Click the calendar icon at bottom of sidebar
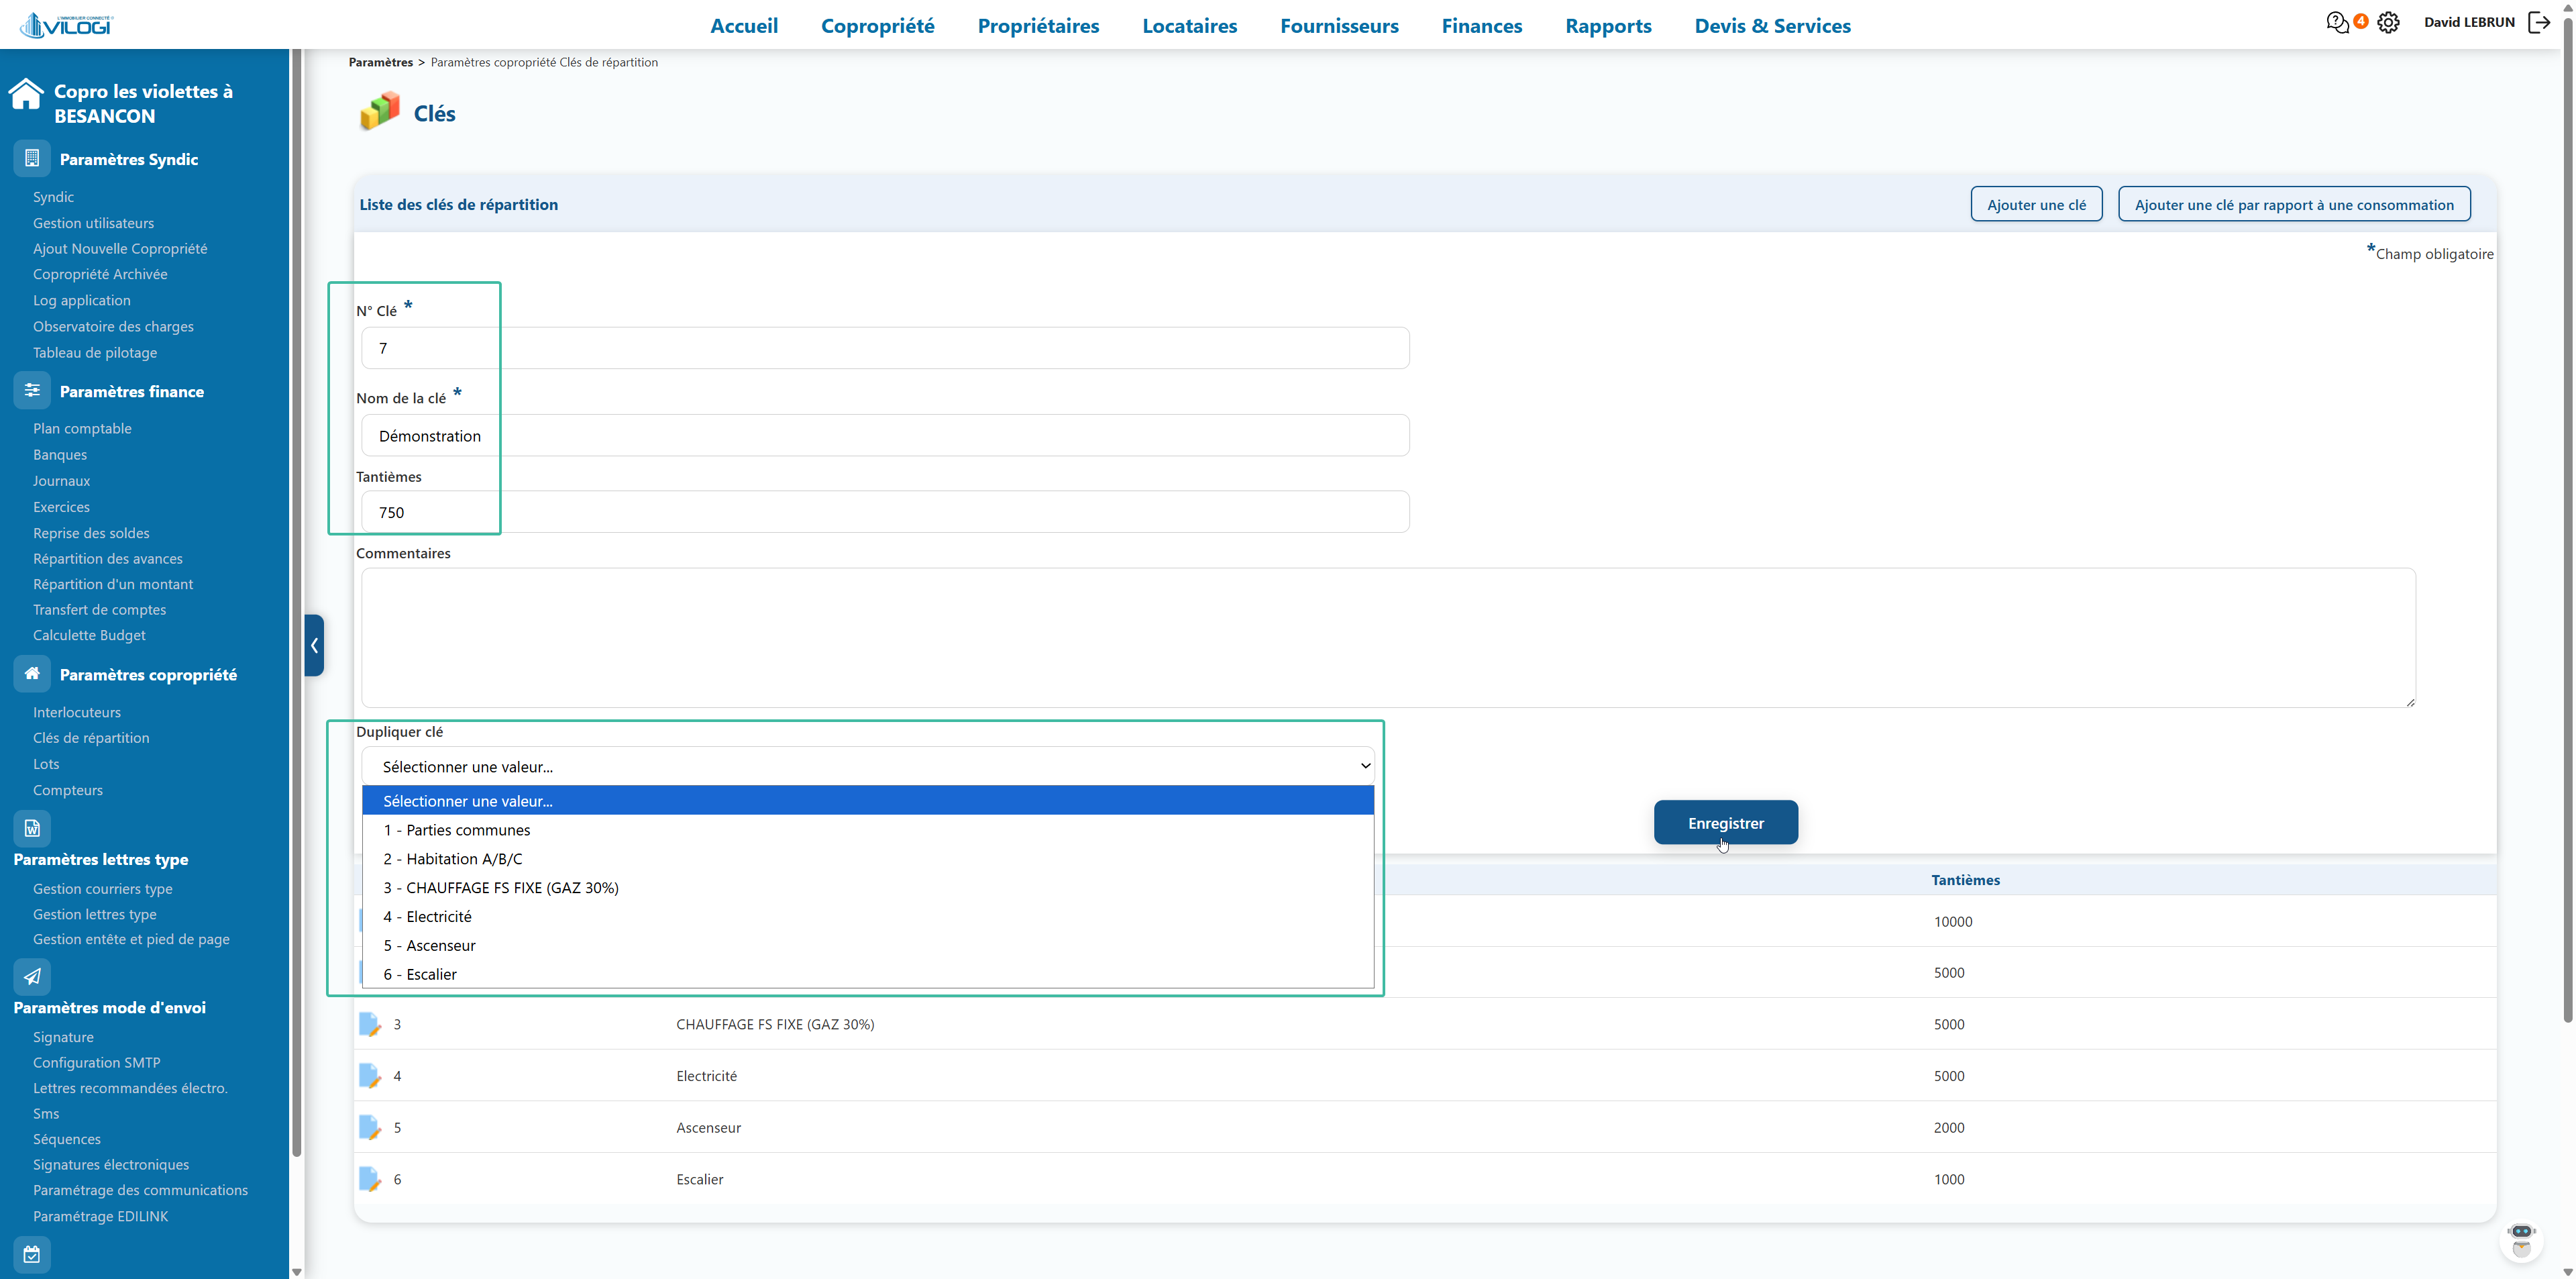 point(32,1254)
